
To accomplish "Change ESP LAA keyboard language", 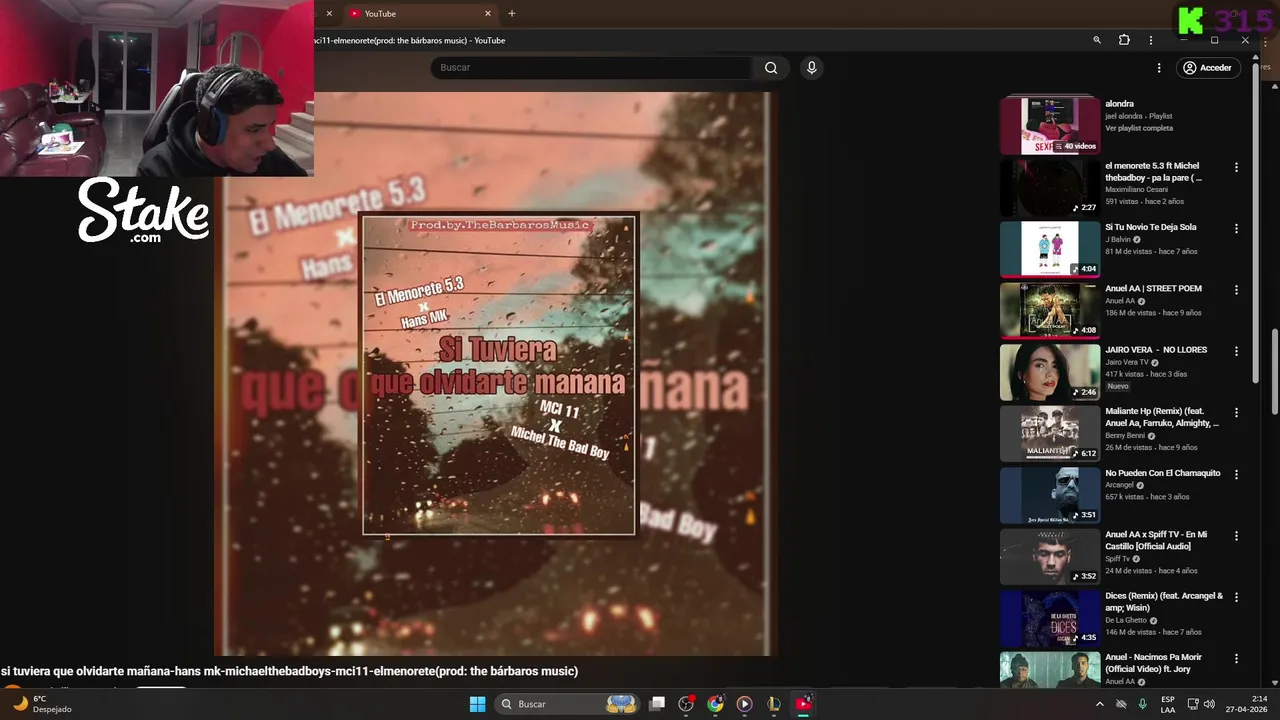I will [1168, 704].
